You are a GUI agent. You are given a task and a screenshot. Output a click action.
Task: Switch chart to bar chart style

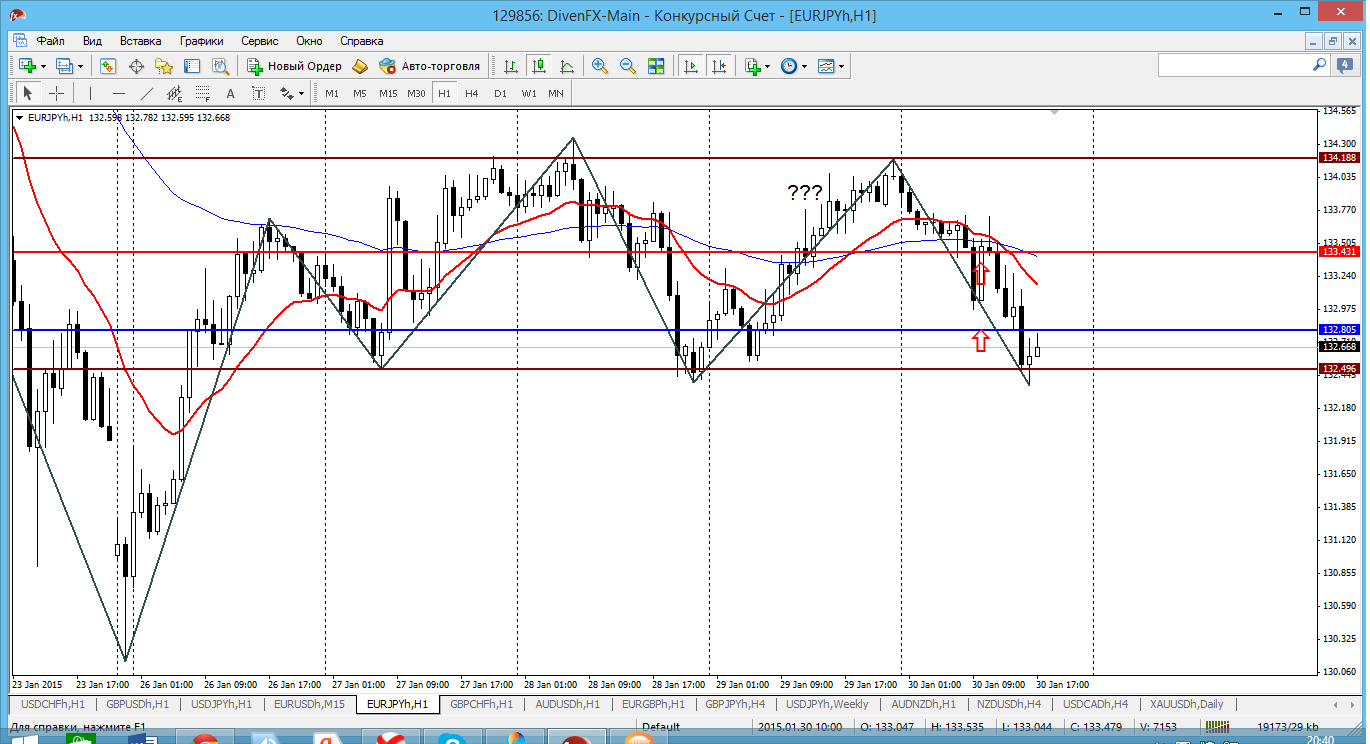(511, 66)
